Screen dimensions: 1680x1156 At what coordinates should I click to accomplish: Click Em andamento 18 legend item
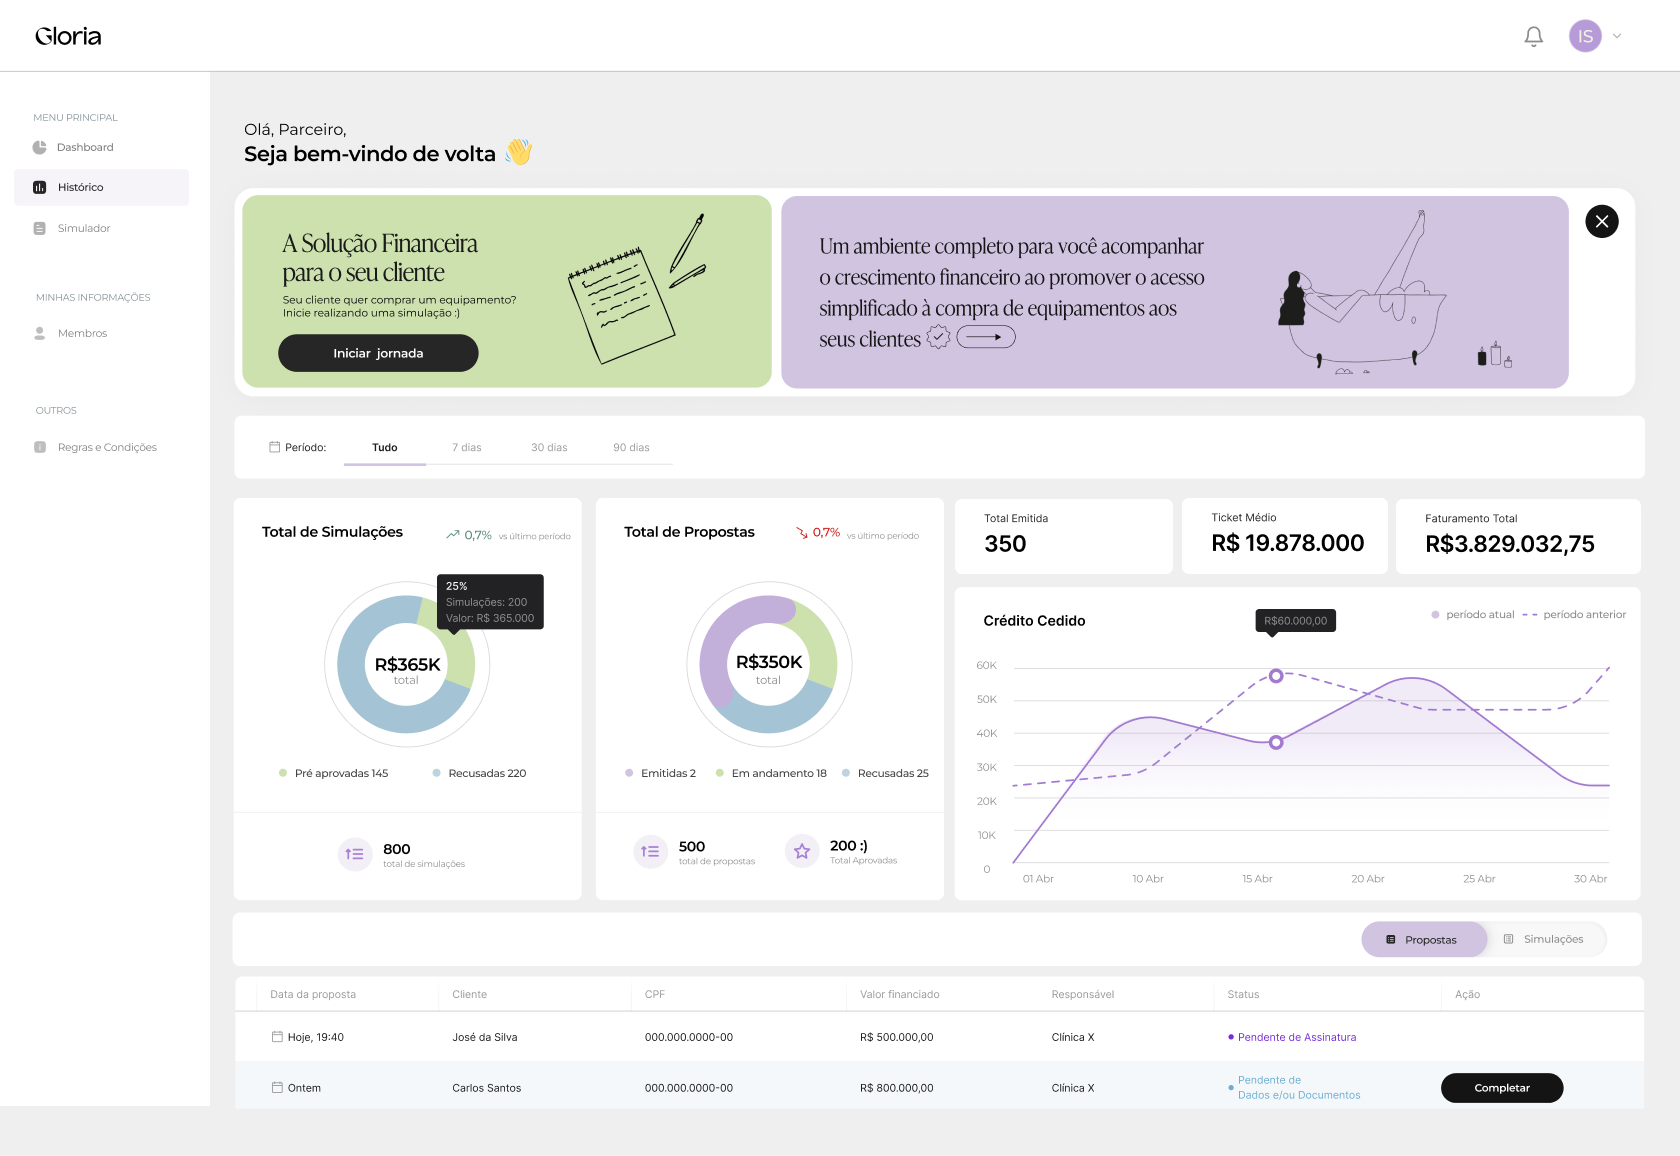tap(771, 773)
